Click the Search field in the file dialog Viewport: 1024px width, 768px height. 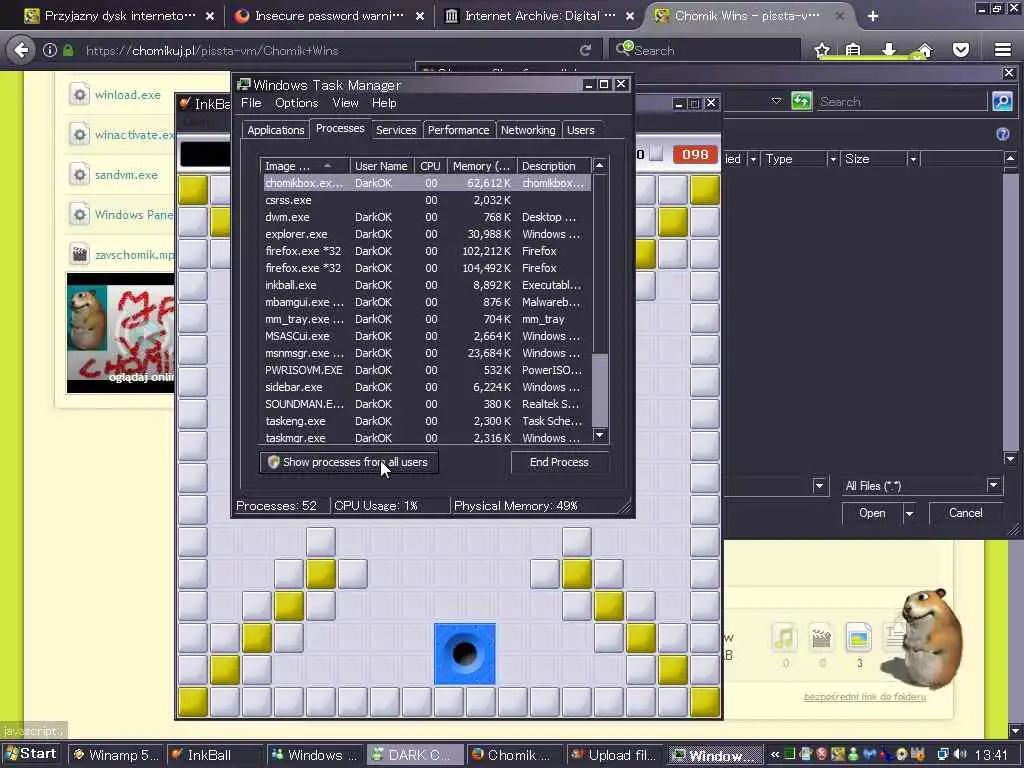pos(901,101)
